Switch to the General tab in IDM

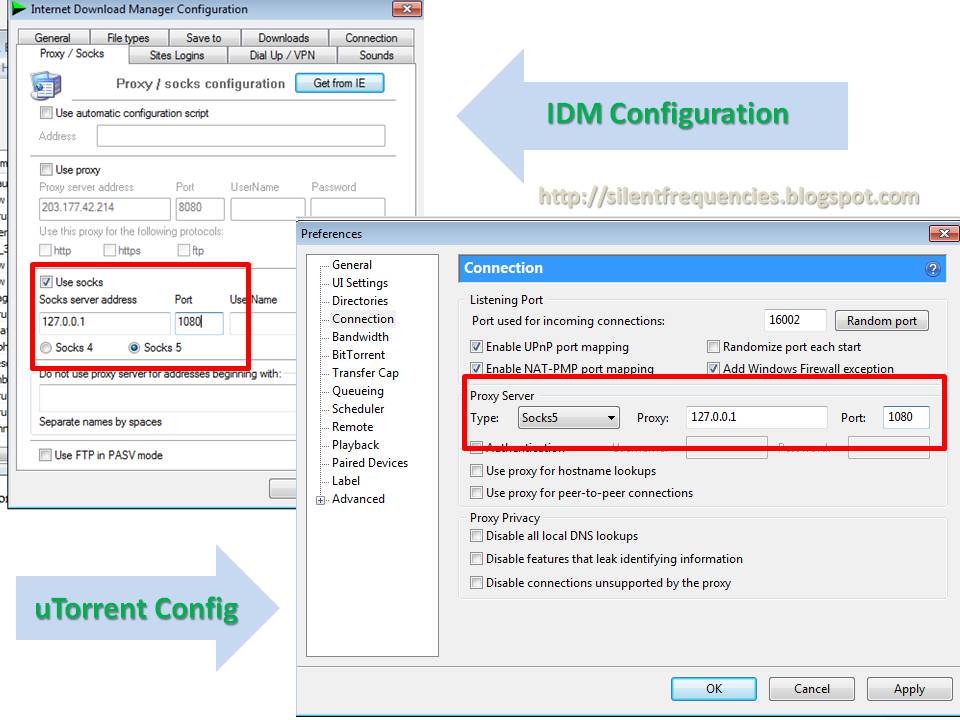(53, 37)
